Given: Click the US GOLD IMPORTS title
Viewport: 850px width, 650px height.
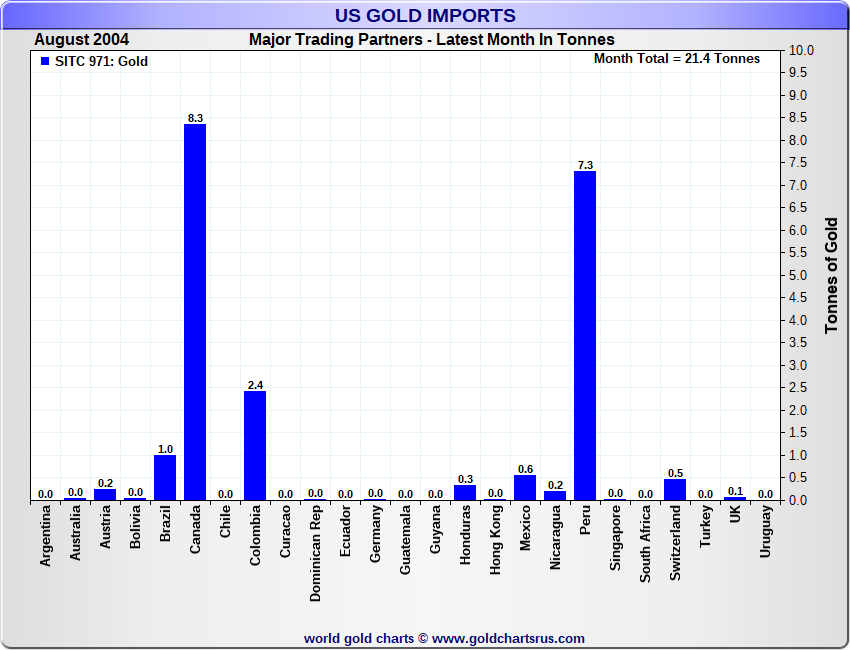Looking at the screenshot, I should point(425,15).
